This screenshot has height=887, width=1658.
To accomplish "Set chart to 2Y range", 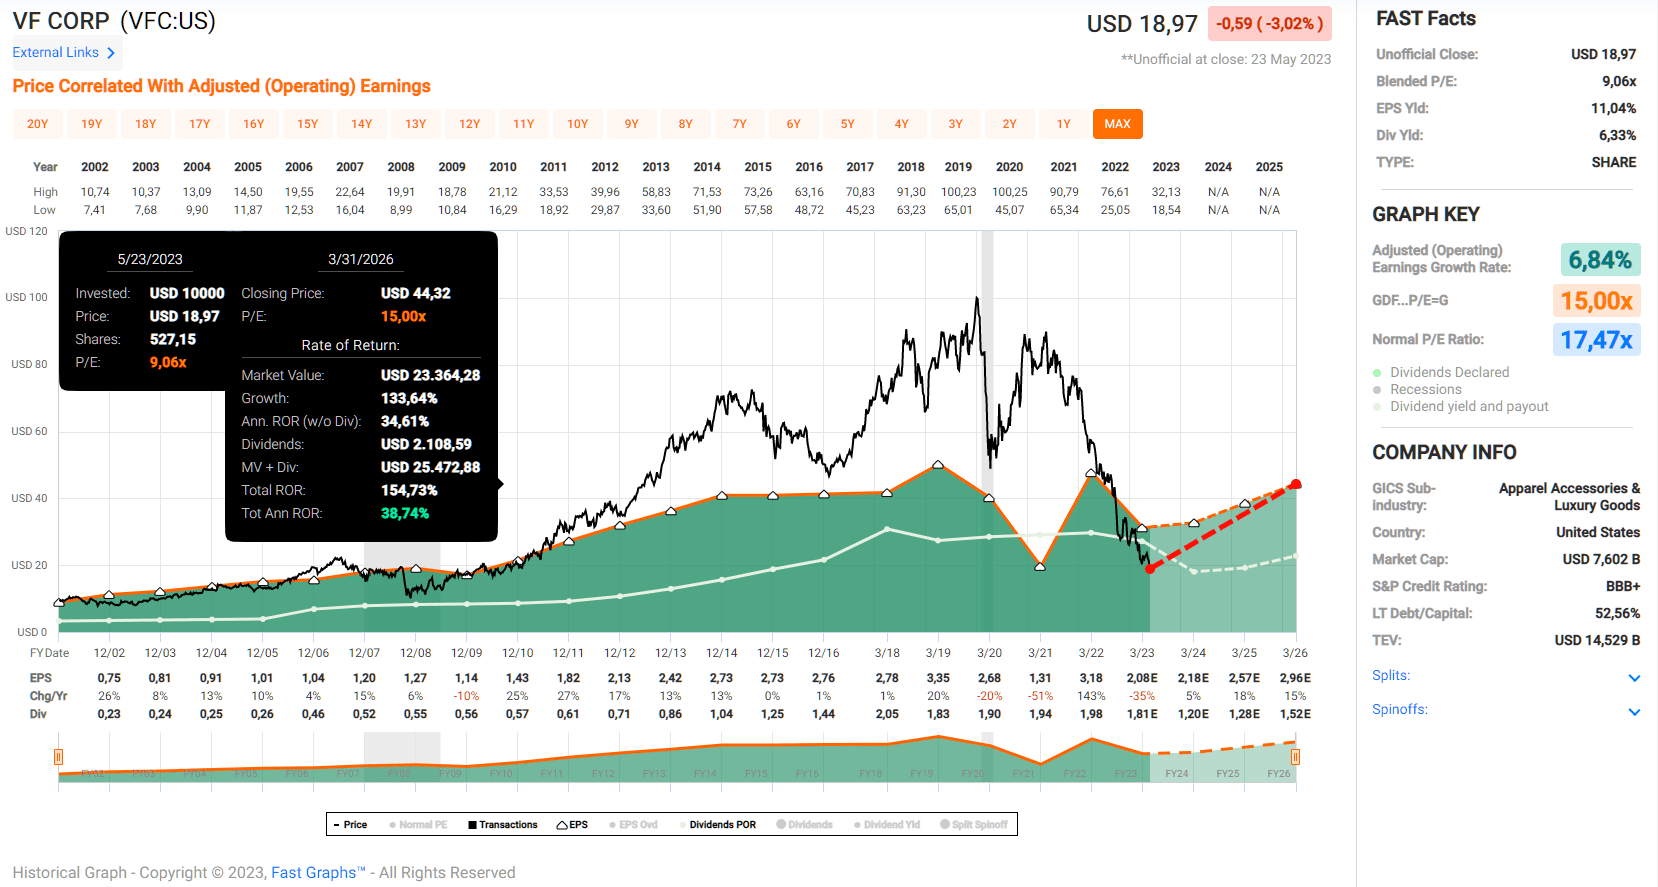I will 1010,124.
